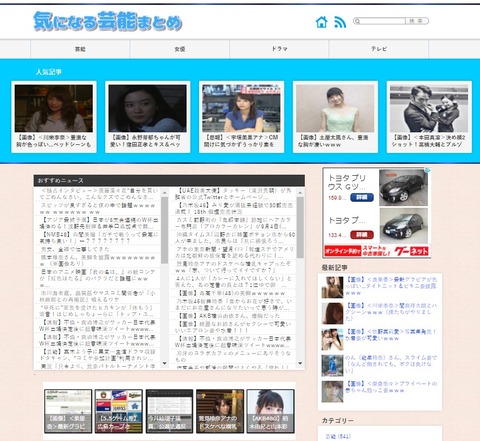480x441 pixels.
Task: Click the left news list scrollbar thumb
Action: 164,230
